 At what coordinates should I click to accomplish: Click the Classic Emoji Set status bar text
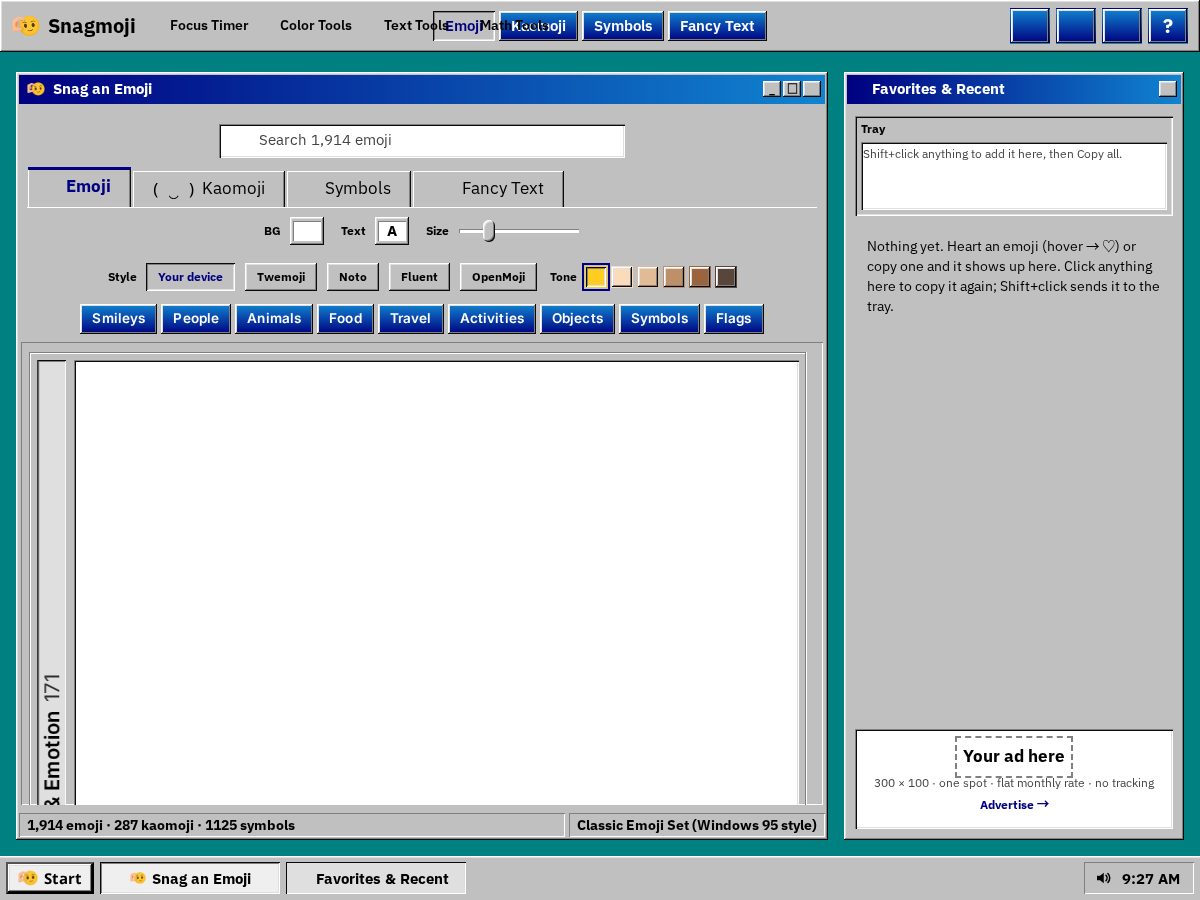point(697,825)
